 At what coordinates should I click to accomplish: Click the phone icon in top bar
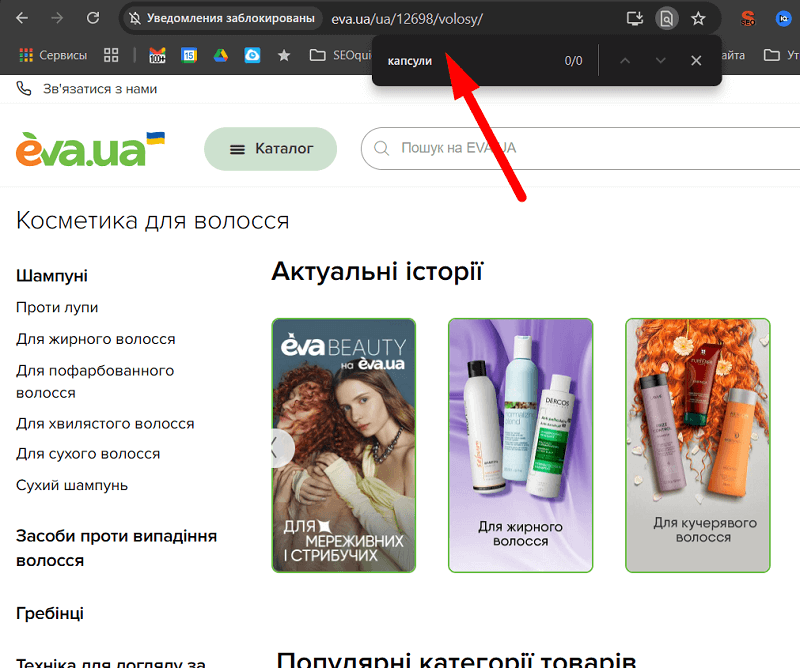point(24,89)
